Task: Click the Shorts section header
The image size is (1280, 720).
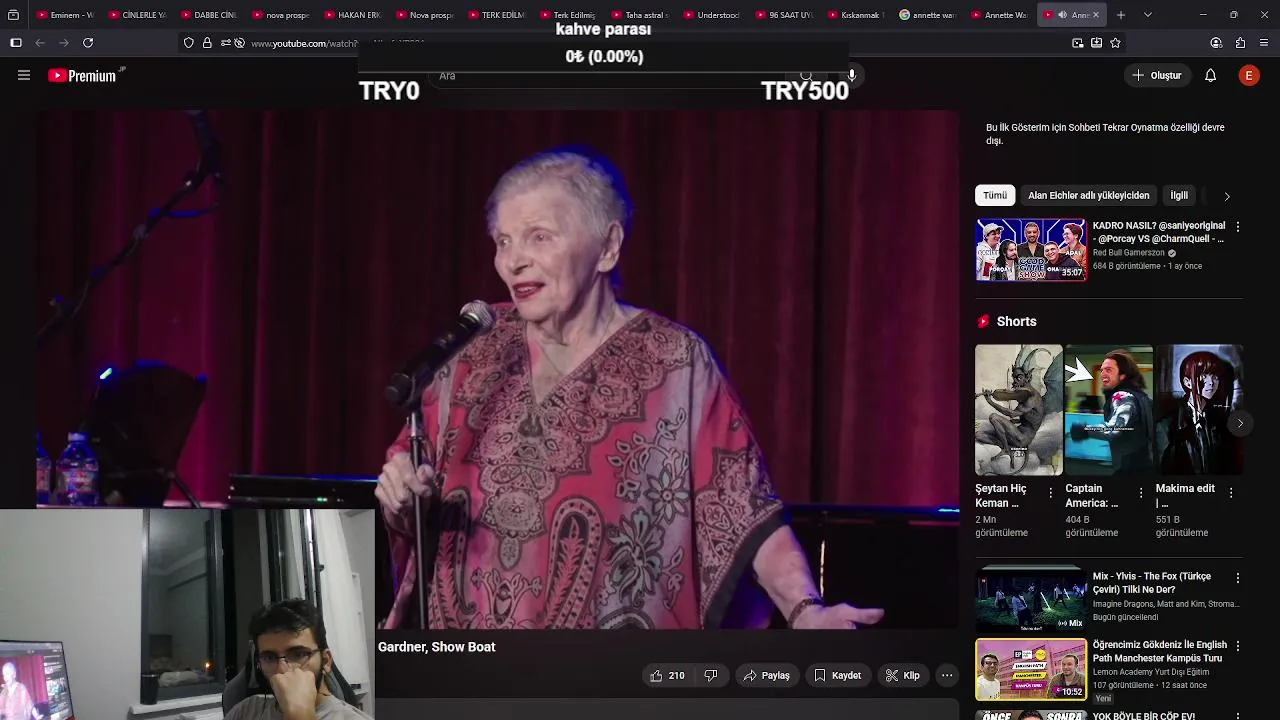Action: (x=1016, y=321)
